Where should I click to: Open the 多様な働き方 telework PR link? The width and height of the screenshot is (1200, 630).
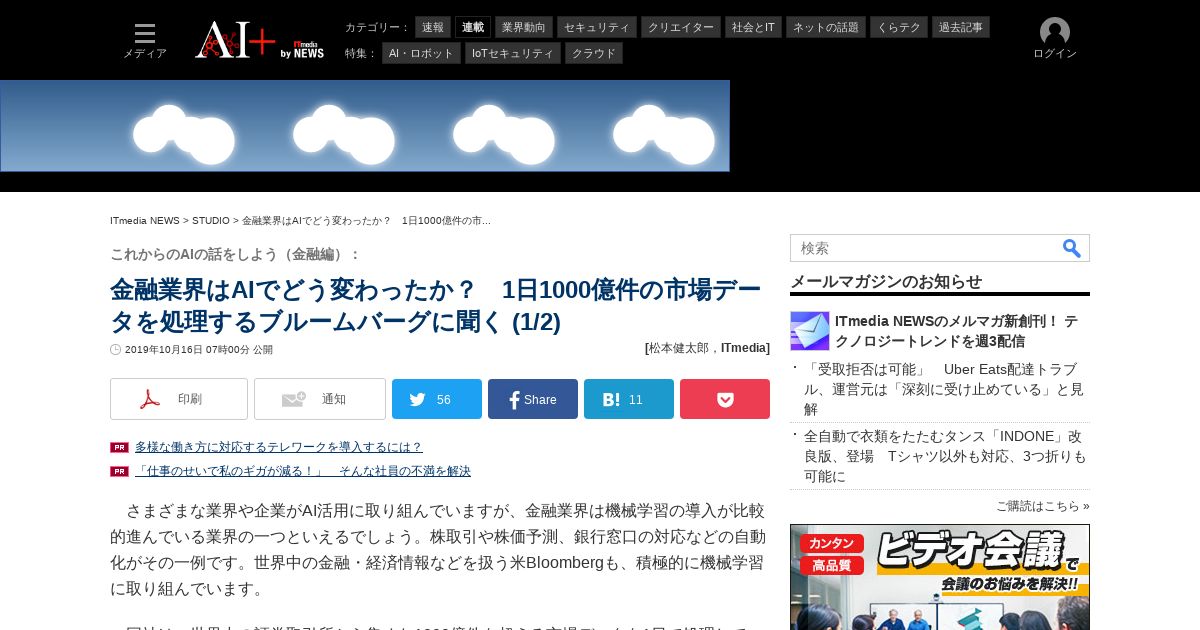(279, 447)
